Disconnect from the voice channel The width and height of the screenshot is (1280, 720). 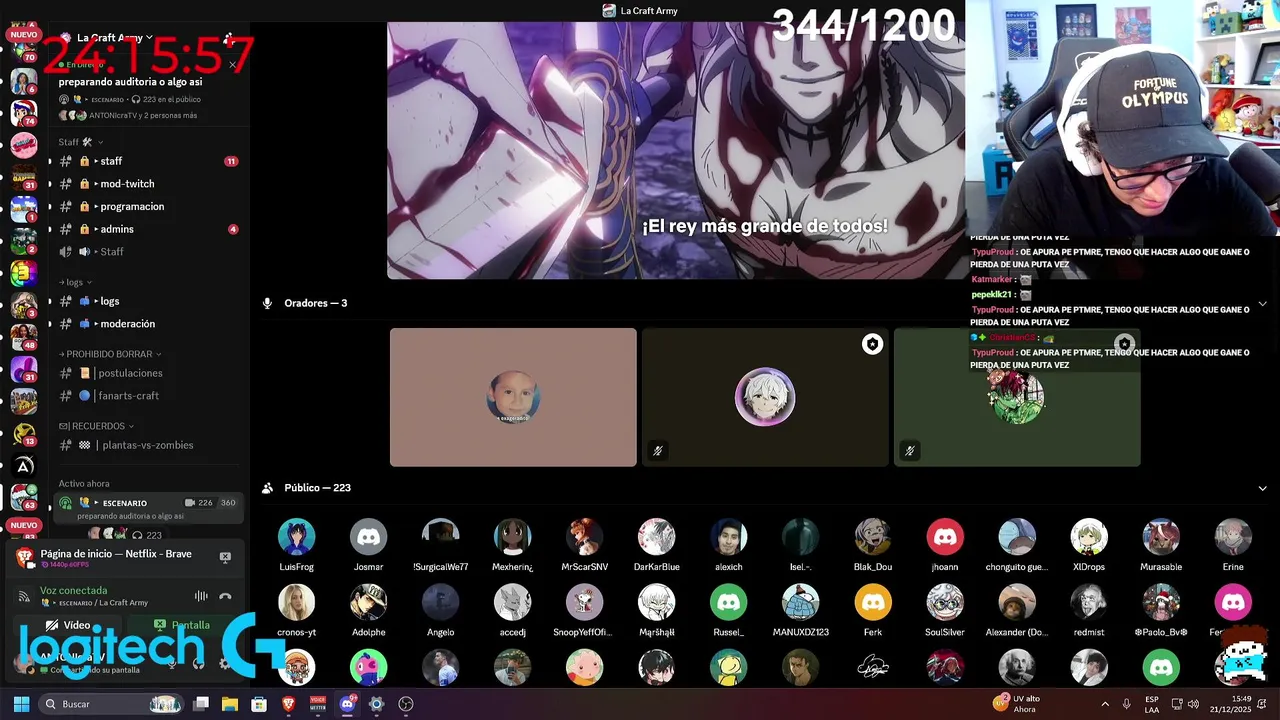[225, 596]
